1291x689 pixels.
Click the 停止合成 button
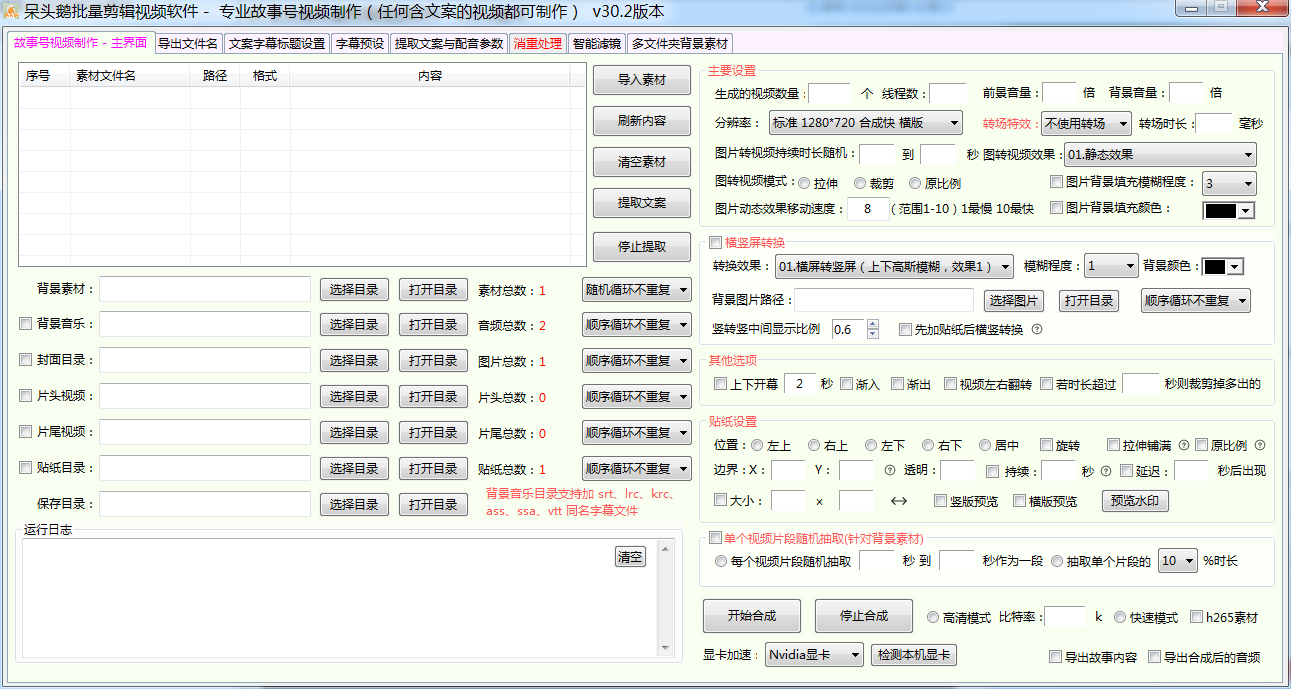[864, 616]
